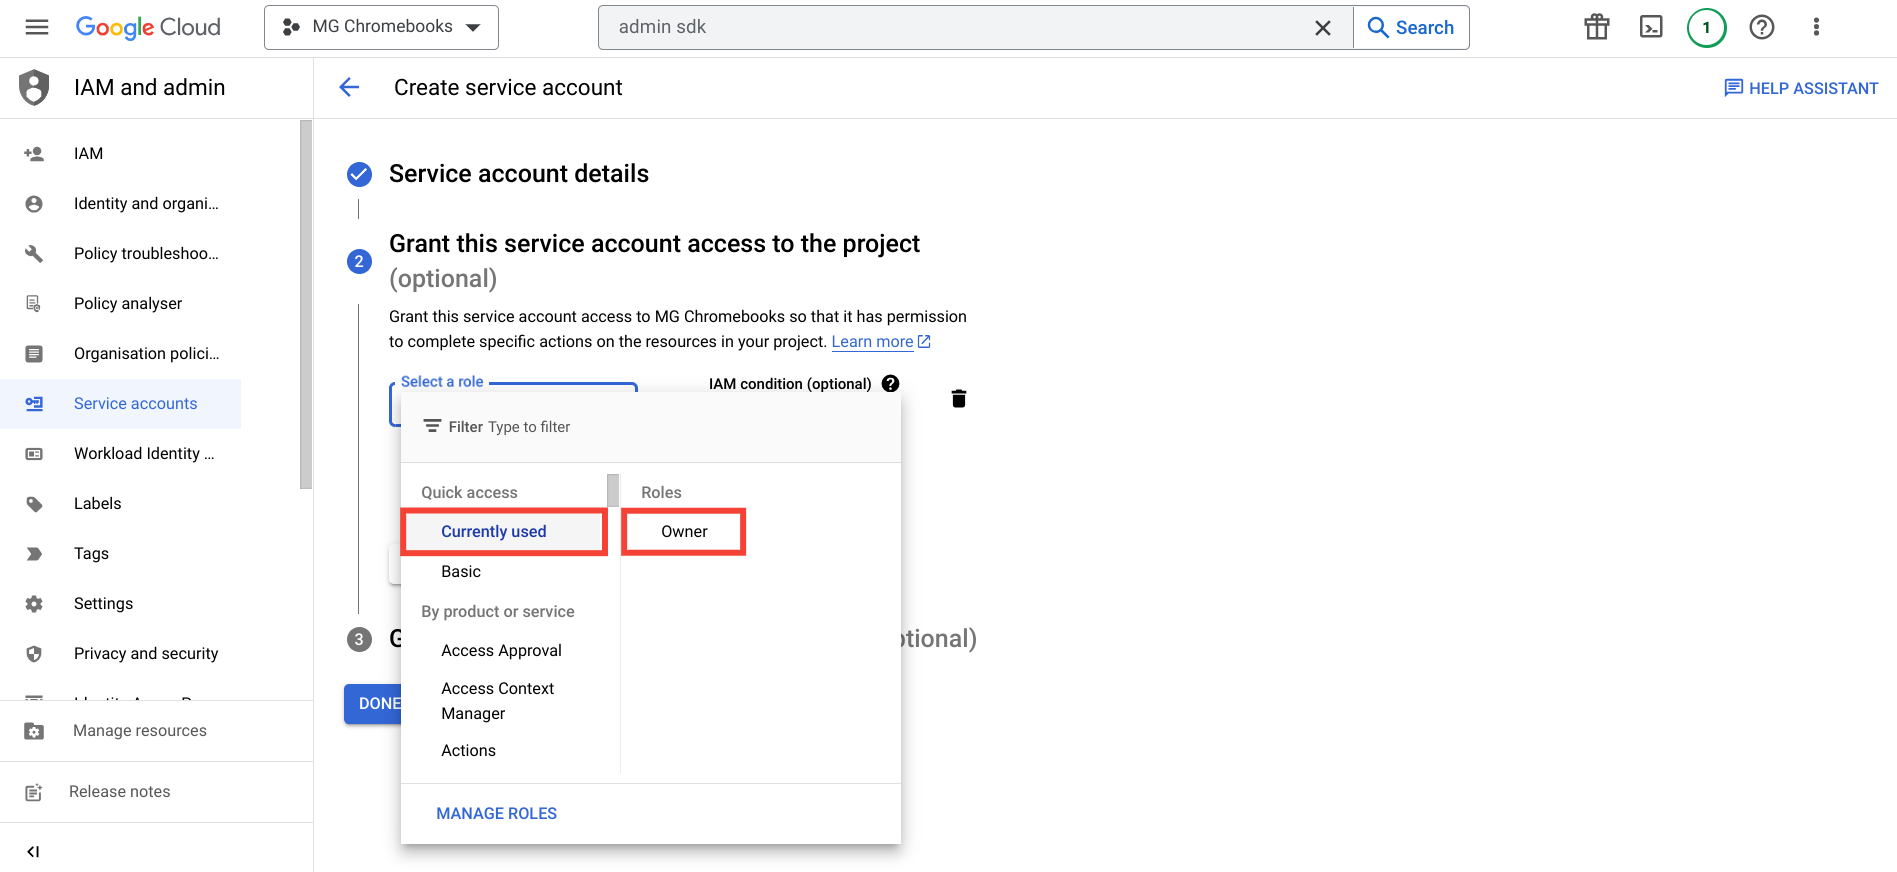Screen dimensions: 1897x872
Task: Click the Filter Type to filter field
Action: coord(651,427)
